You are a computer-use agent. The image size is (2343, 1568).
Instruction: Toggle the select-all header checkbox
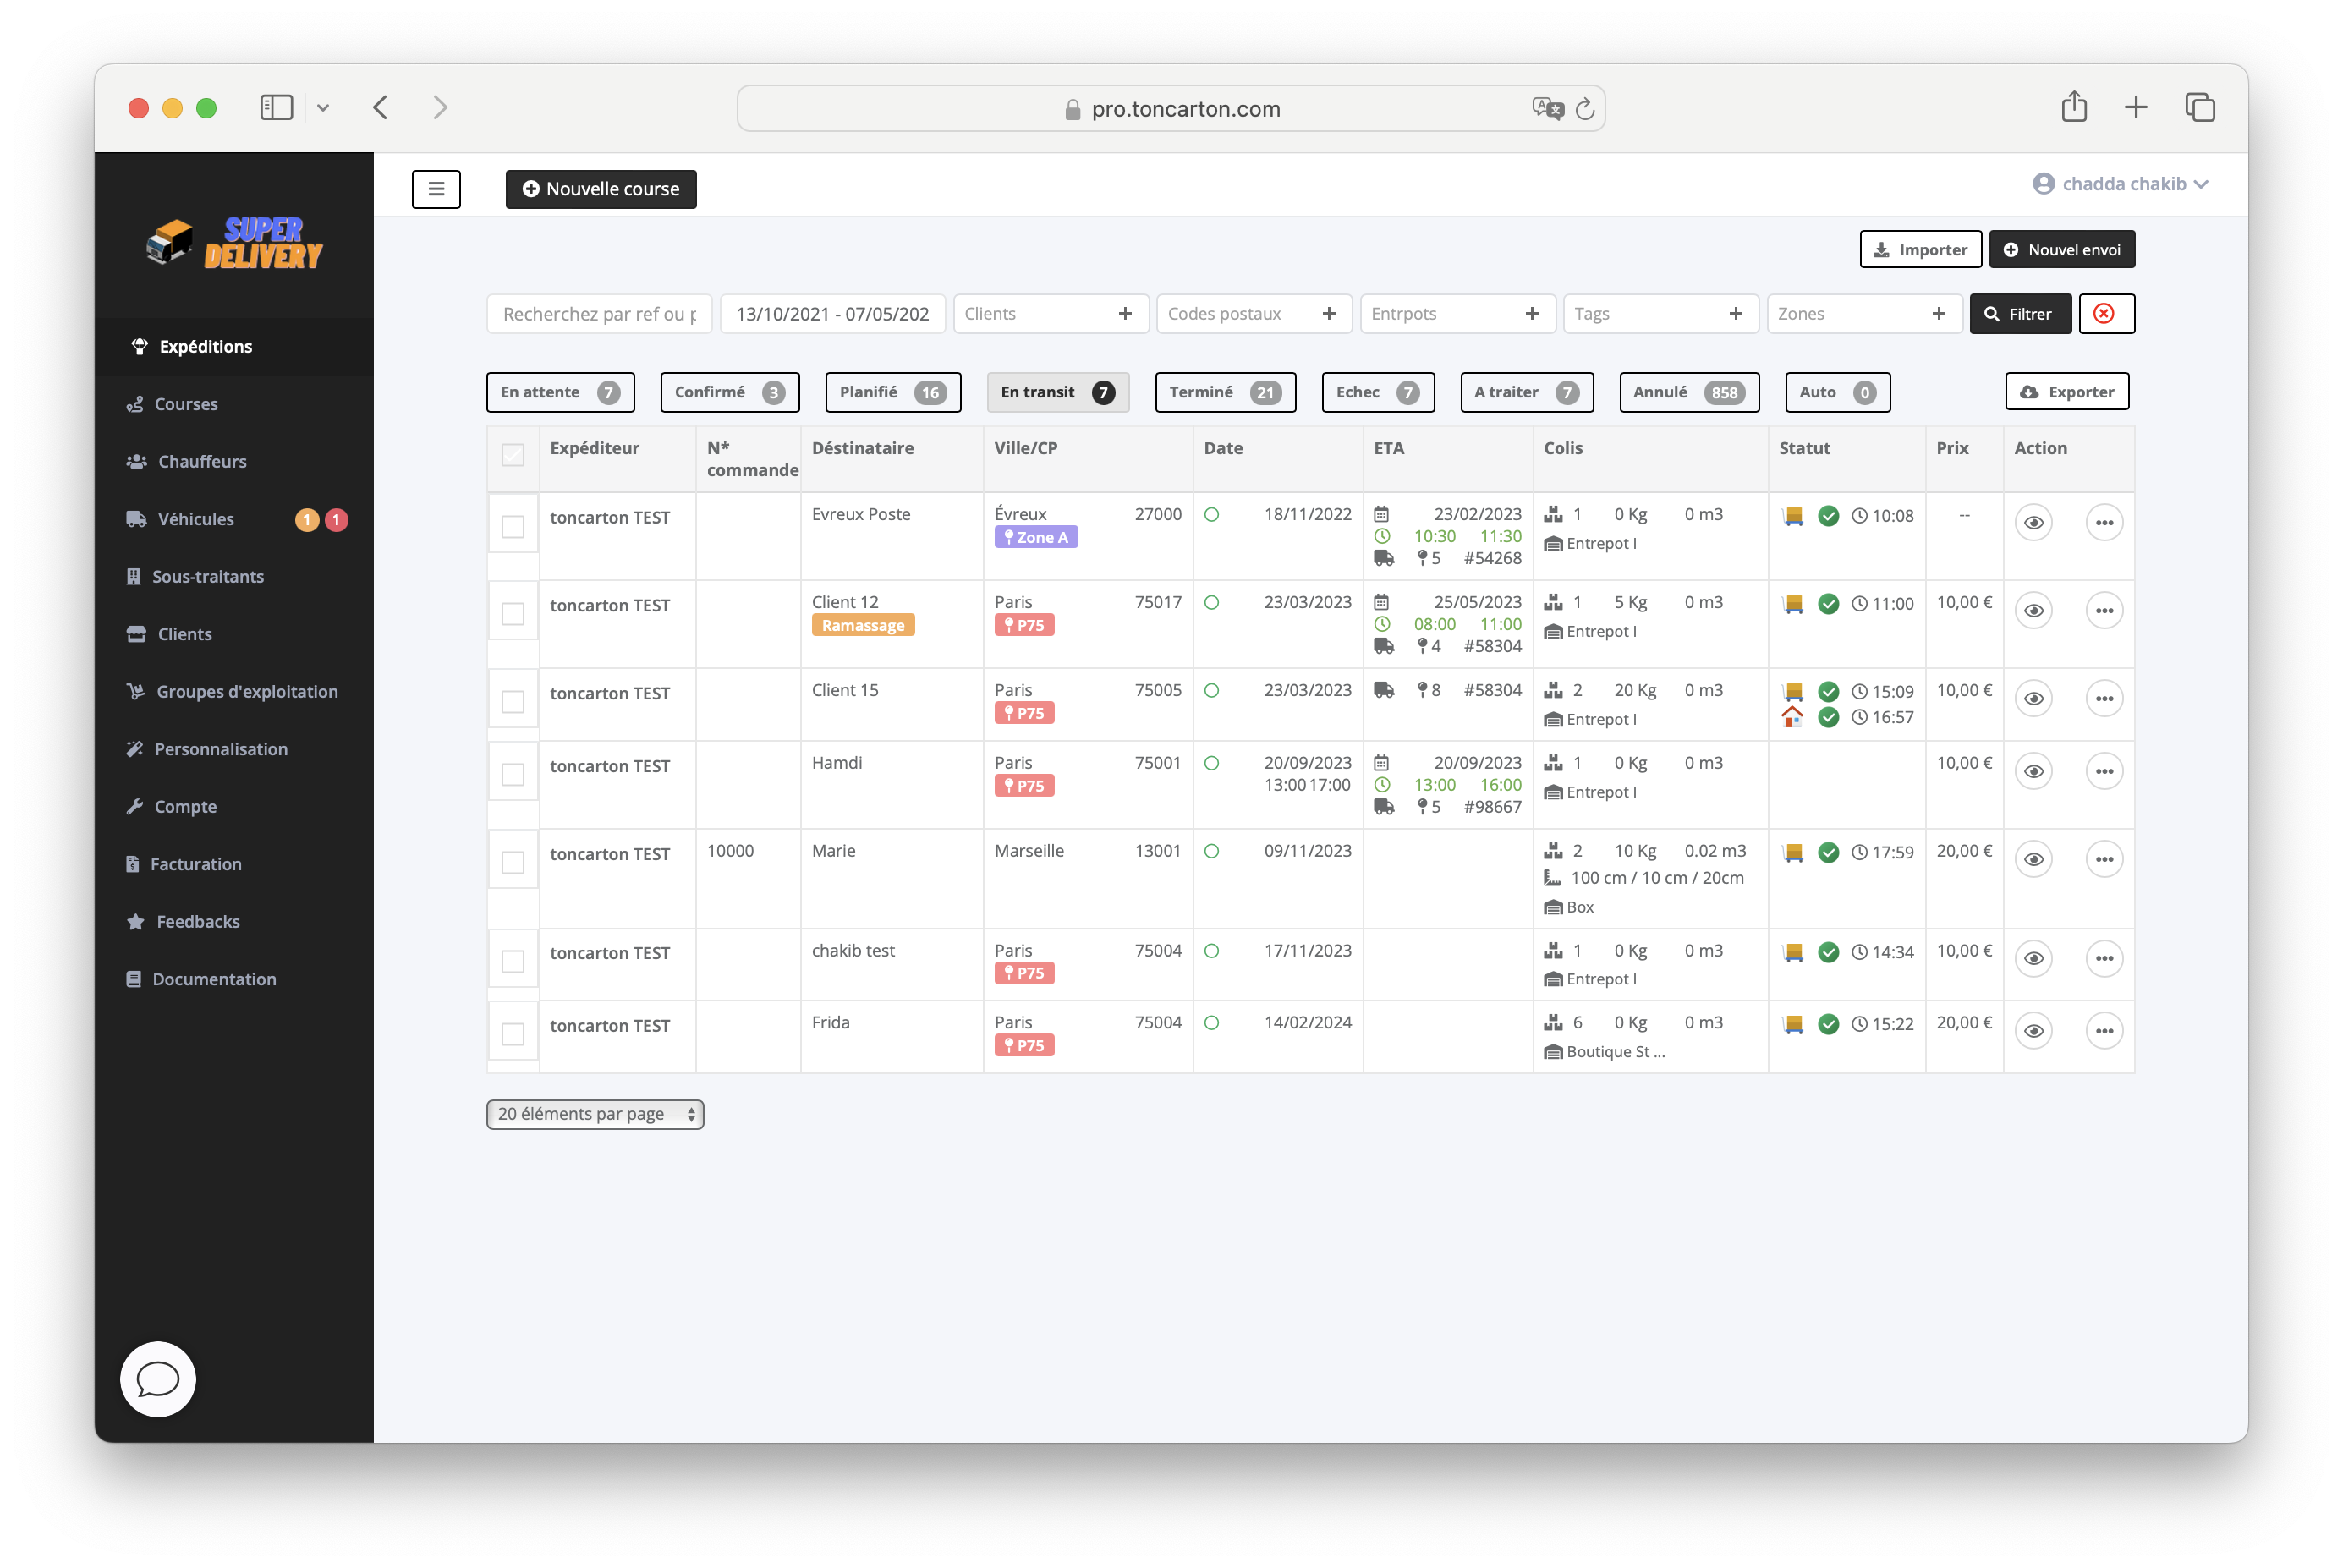pyautogui.click(x=513, y=455)
